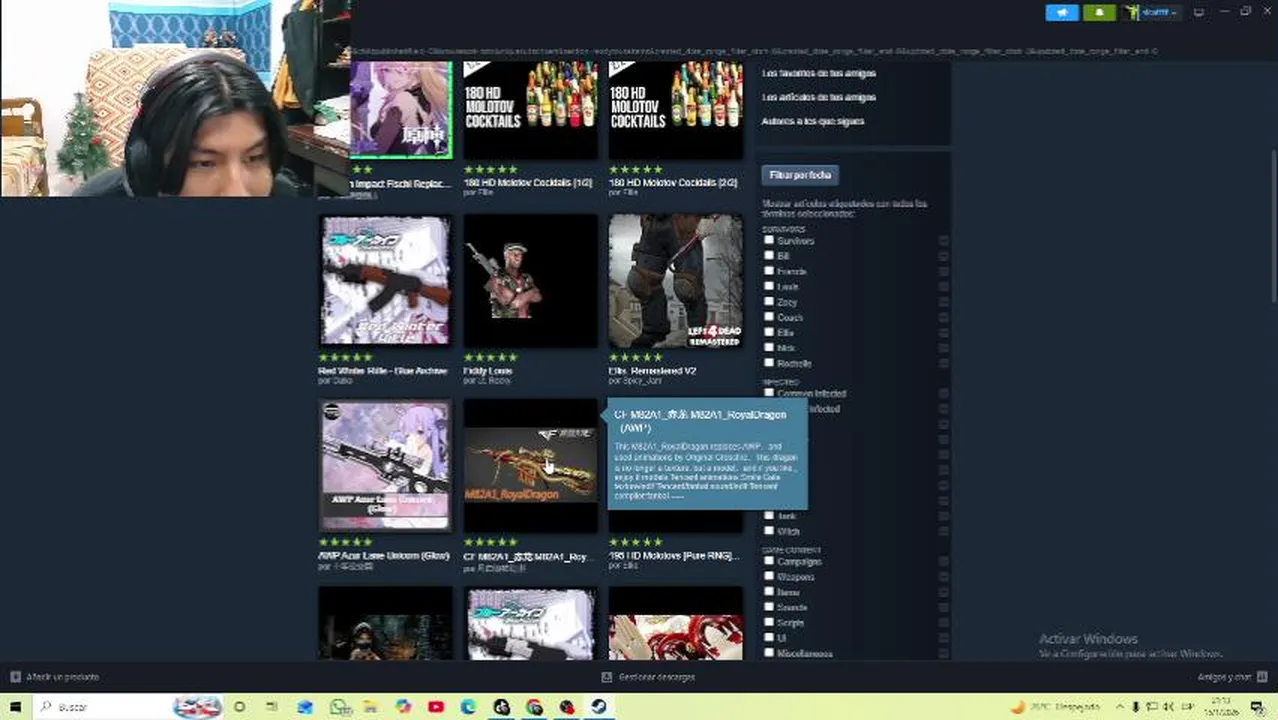The width and height of the screenshot is (1278, 720).
Task: Open the Red Winter Rifle item thumbnail
Action: [385, 281]
